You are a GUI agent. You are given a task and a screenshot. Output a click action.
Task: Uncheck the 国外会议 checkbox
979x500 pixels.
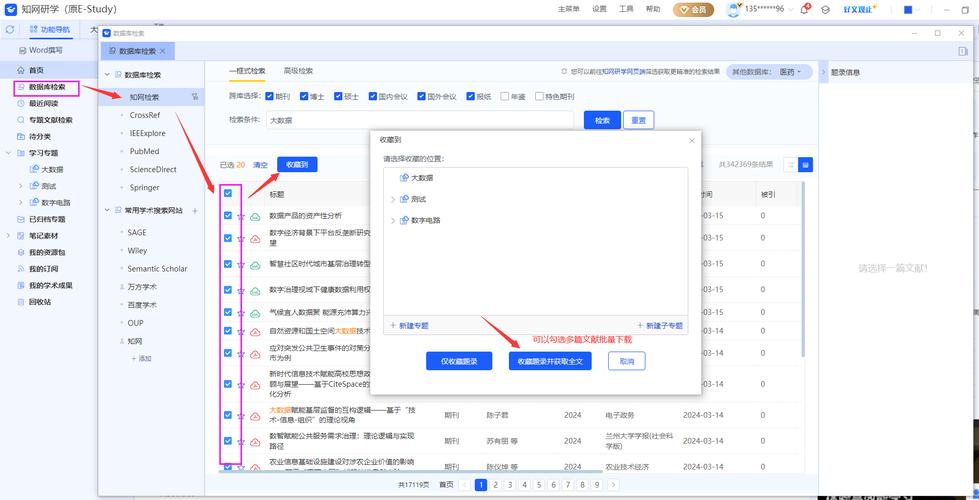pos(421,96)
